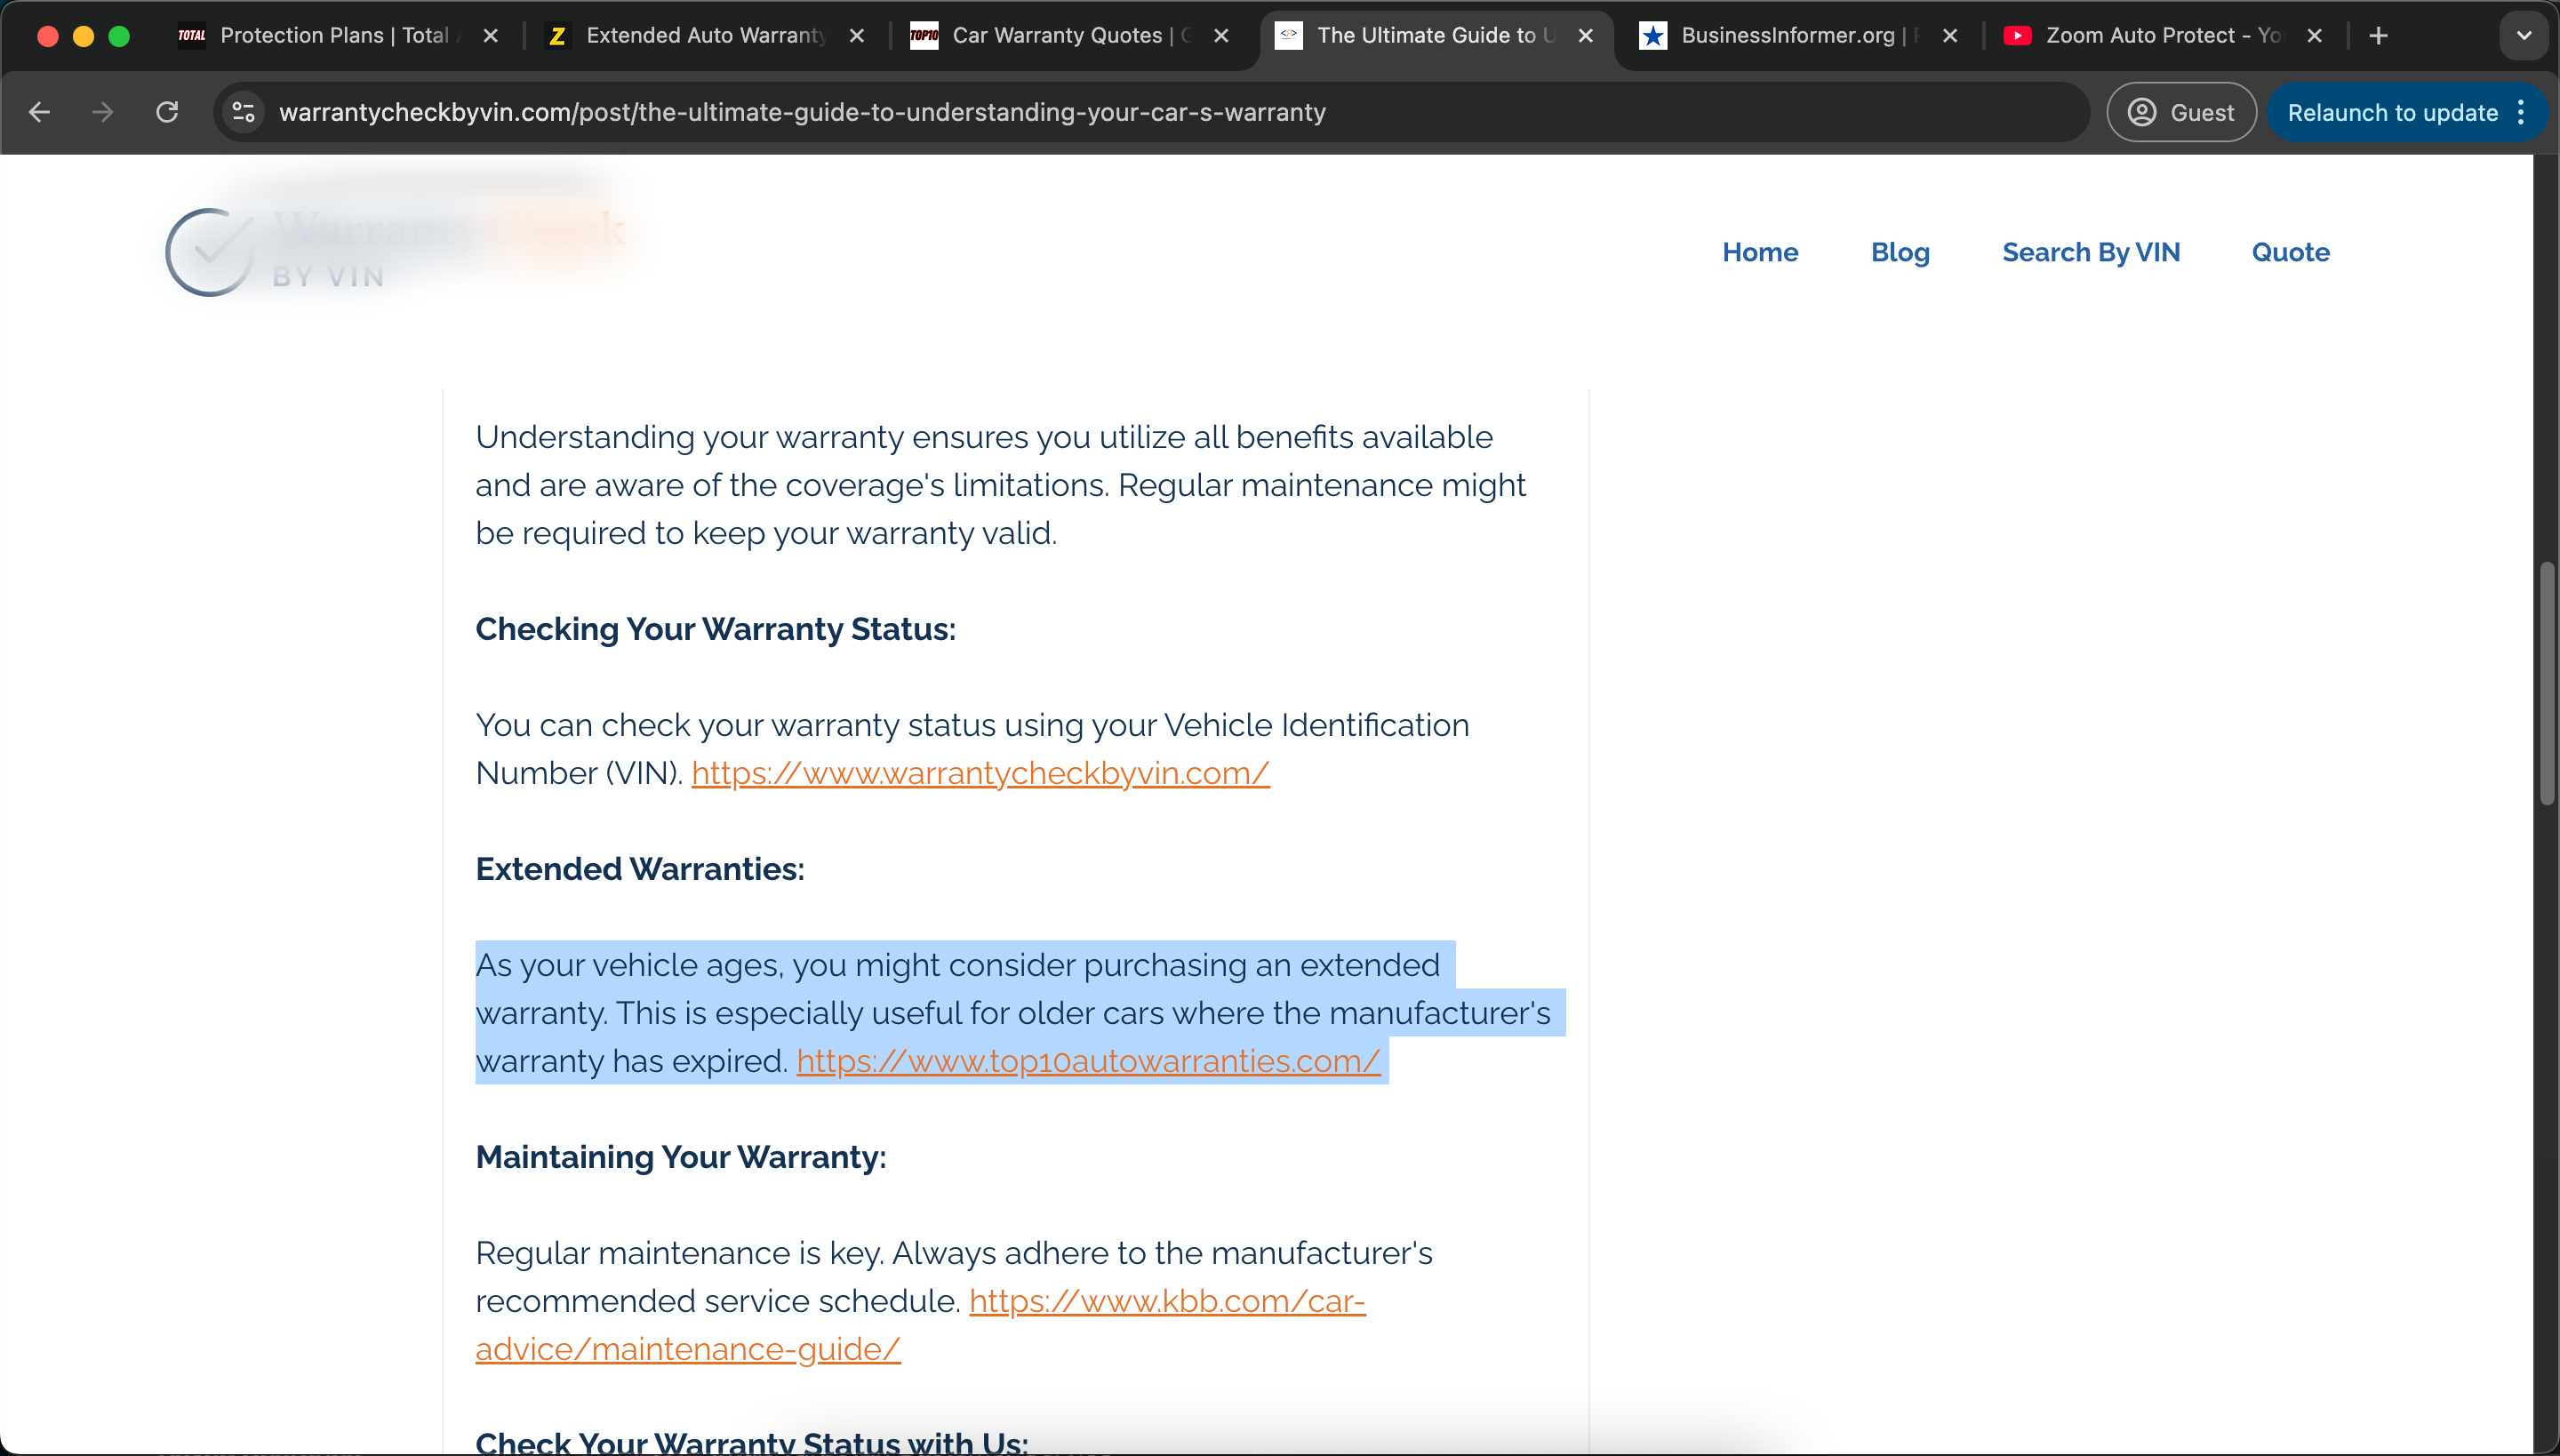2560x1456 pixels.
Task: Open Search By VIN nav link
Action: click(x=2091, y=252)
